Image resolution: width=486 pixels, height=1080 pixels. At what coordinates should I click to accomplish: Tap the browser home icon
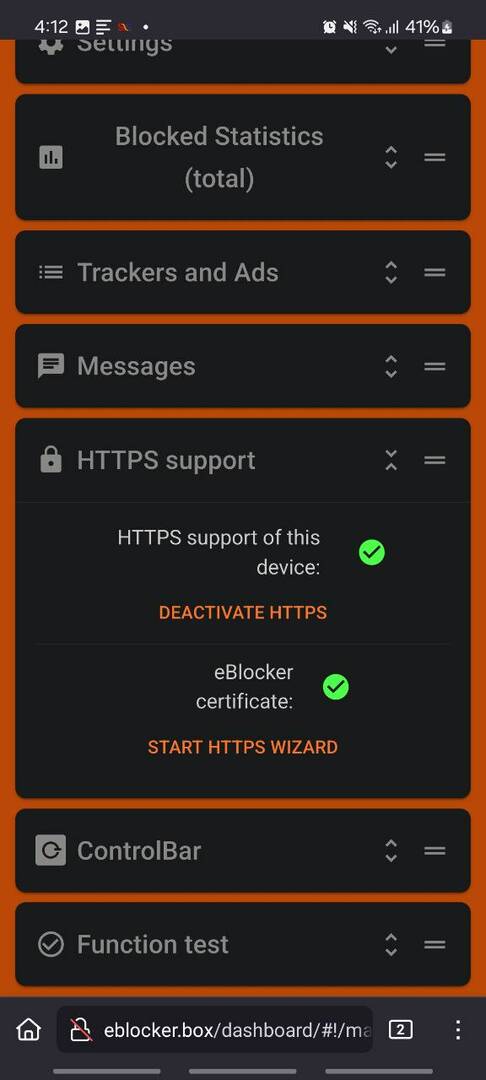tap(28, 1030)
